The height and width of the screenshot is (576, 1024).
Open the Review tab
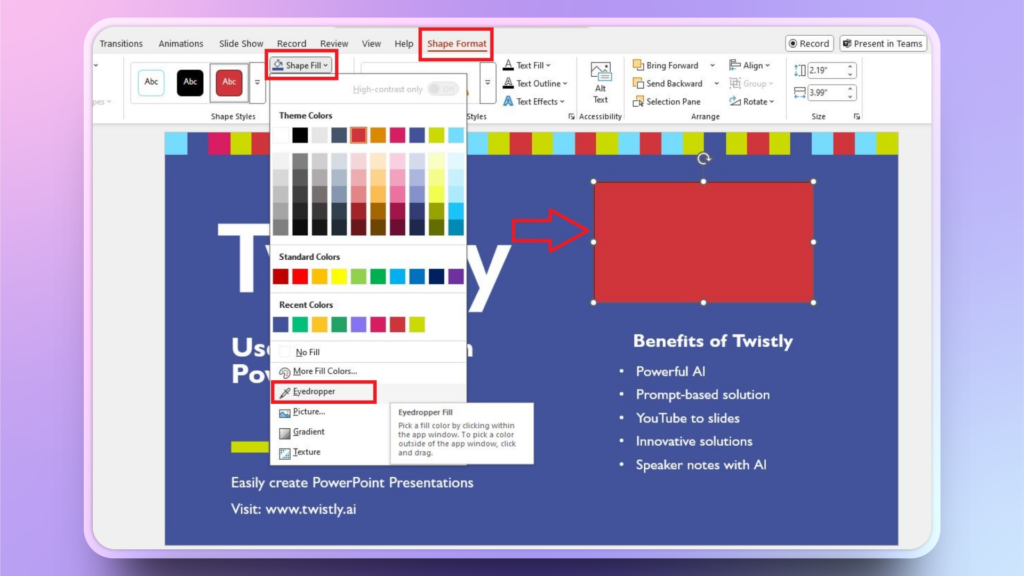pos(334,44)
